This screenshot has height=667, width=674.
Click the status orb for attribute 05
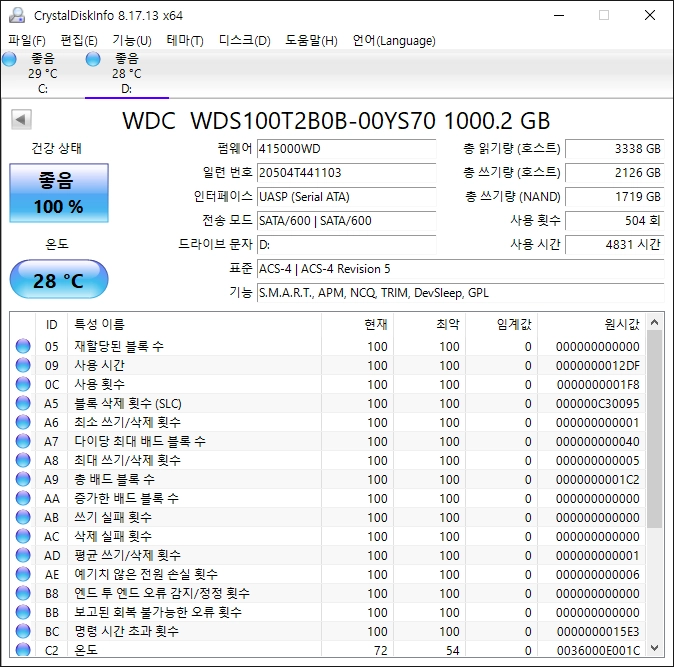click(x=23, y=346)
